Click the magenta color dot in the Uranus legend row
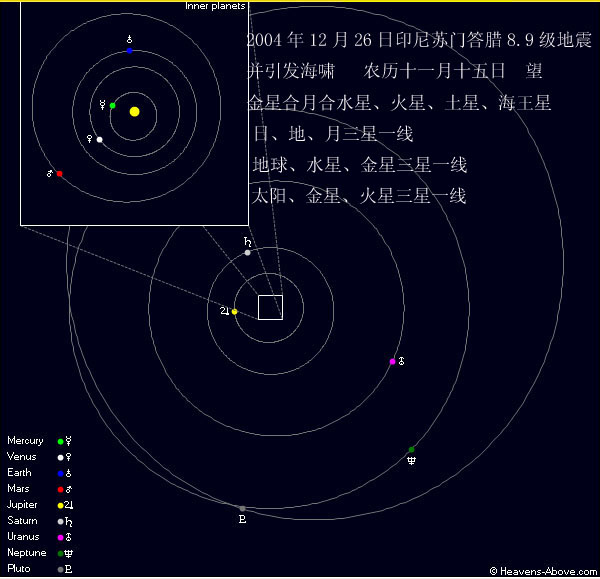 [x=60, y=537]
